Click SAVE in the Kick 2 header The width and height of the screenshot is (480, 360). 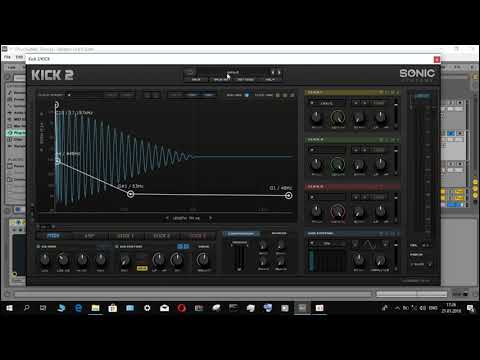(x=196, y=80)
